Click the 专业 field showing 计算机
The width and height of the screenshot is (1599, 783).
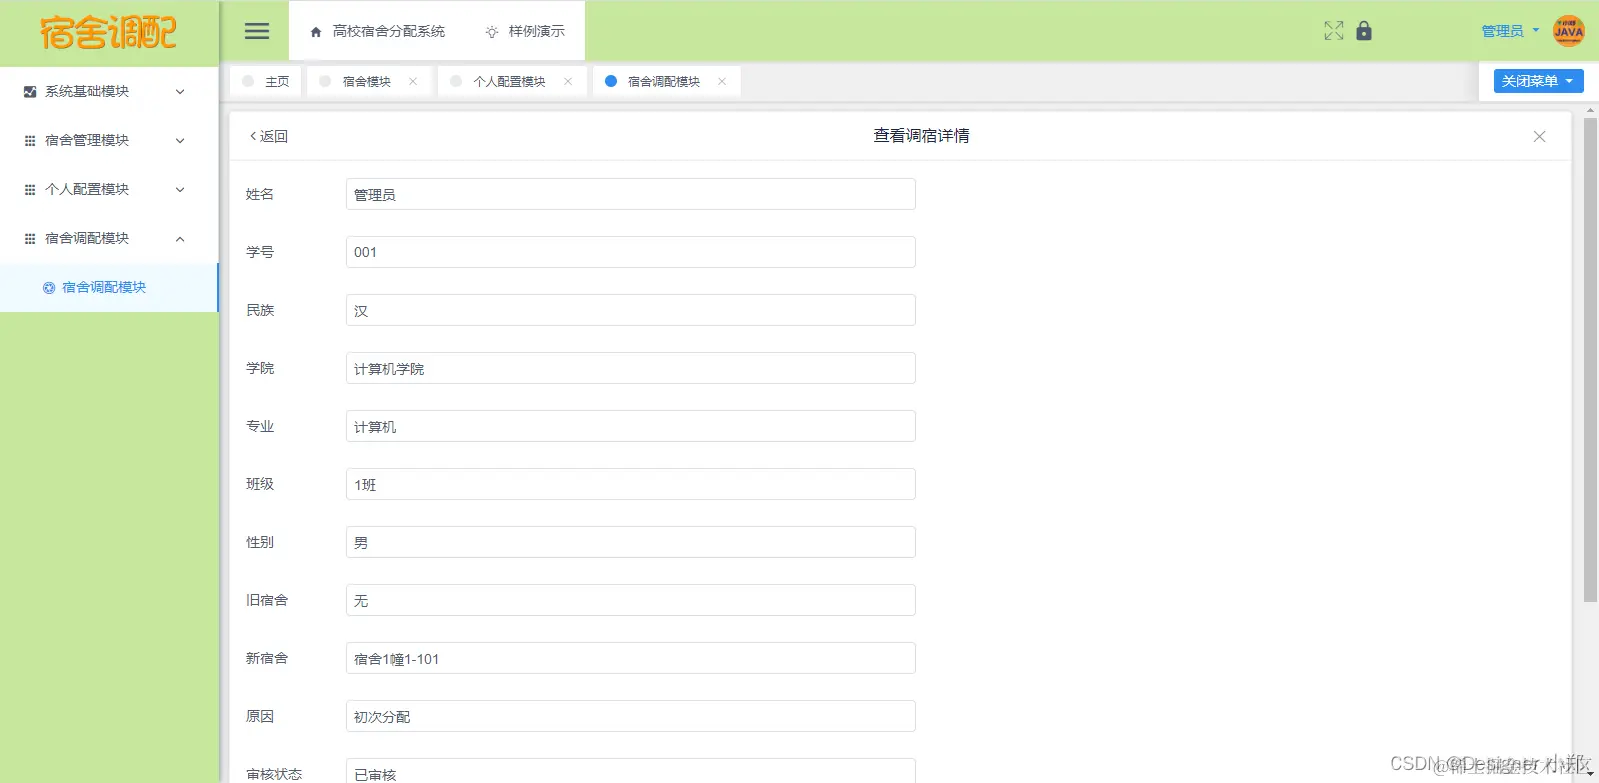point(630,426)
